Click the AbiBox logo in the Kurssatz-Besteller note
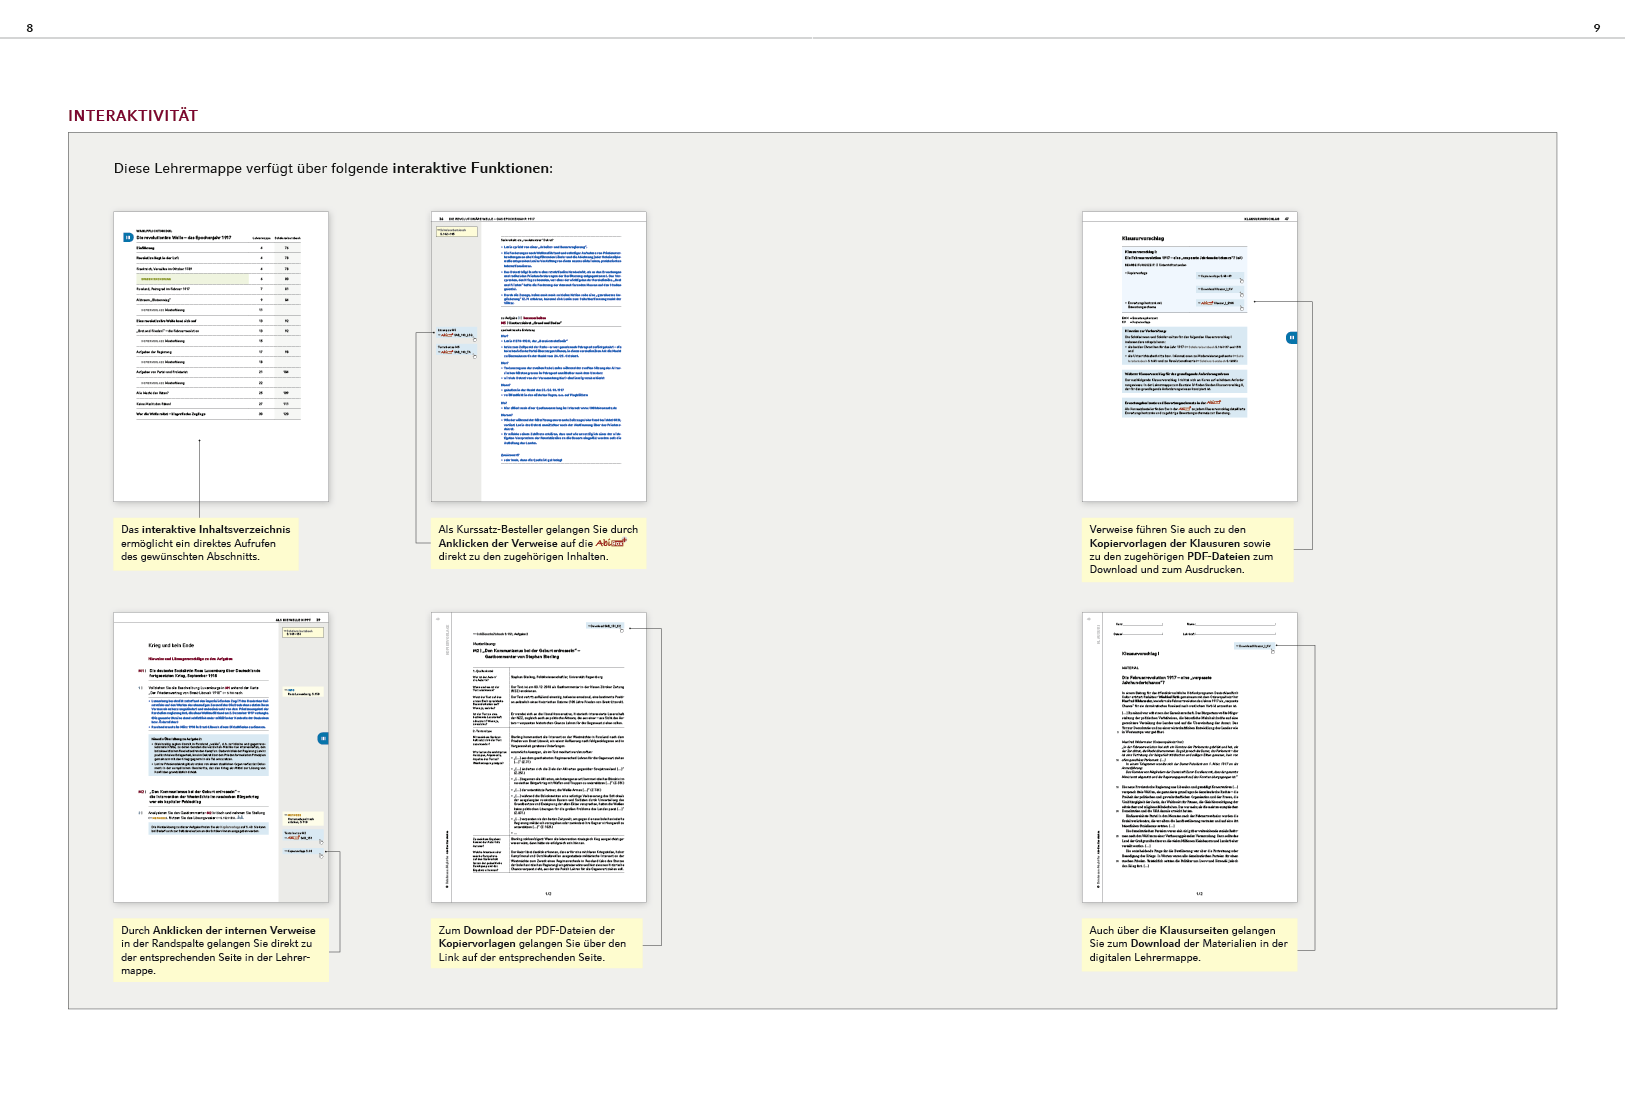 610,543
